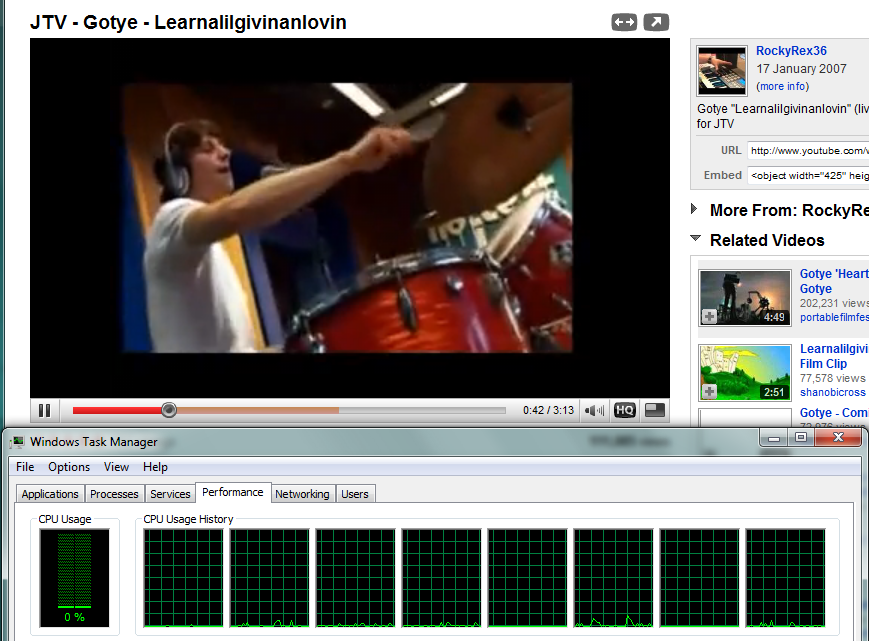Open shanobicross uploader link
Image resolution: width=869 pixels, height=641 pixels.
832,392
